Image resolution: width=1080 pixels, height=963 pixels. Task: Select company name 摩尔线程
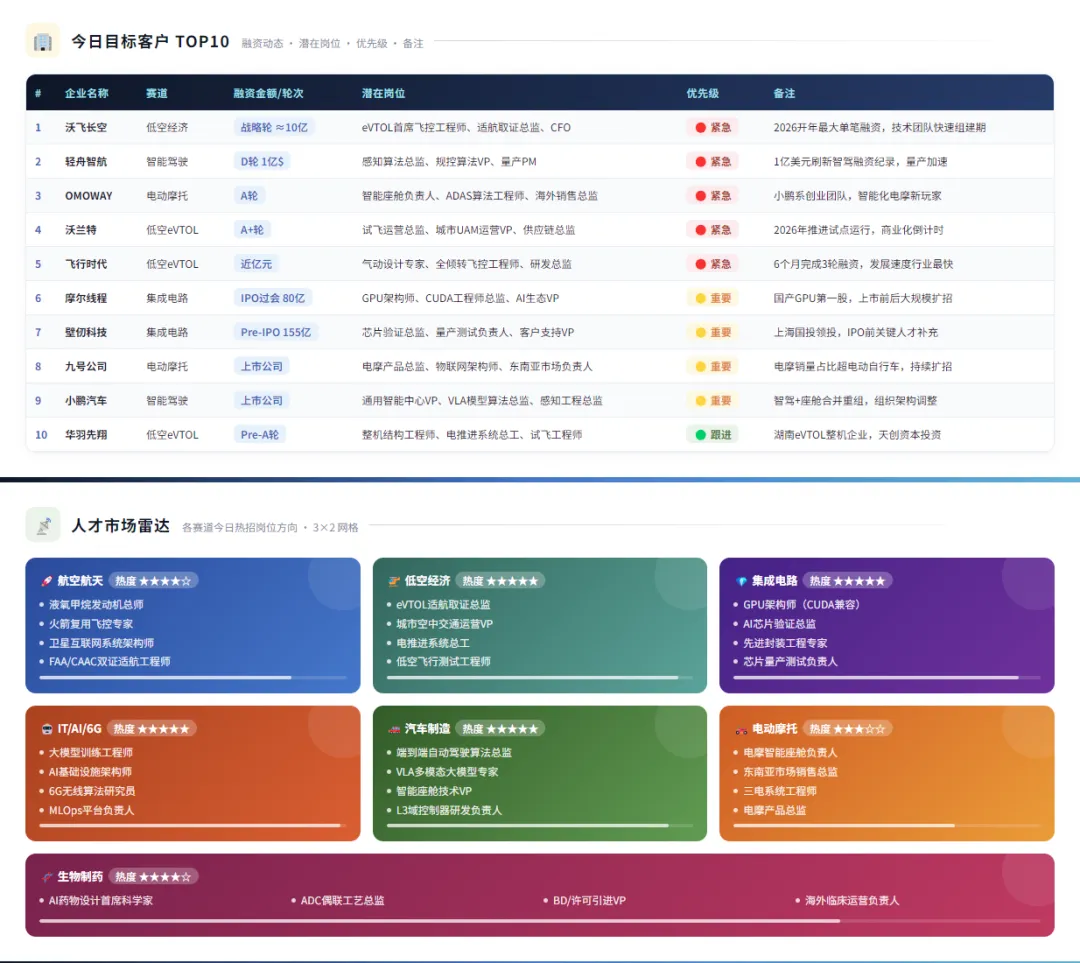[x=86, y=298]
